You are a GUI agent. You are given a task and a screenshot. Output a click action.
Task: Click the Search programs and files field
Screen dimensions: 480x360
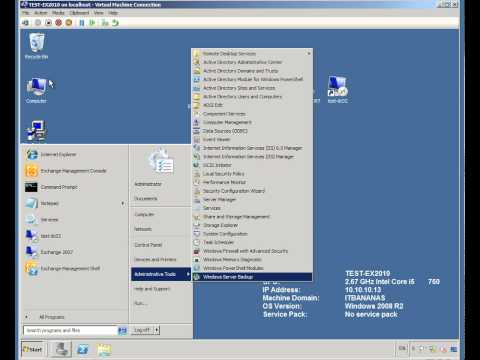[70, 330]
